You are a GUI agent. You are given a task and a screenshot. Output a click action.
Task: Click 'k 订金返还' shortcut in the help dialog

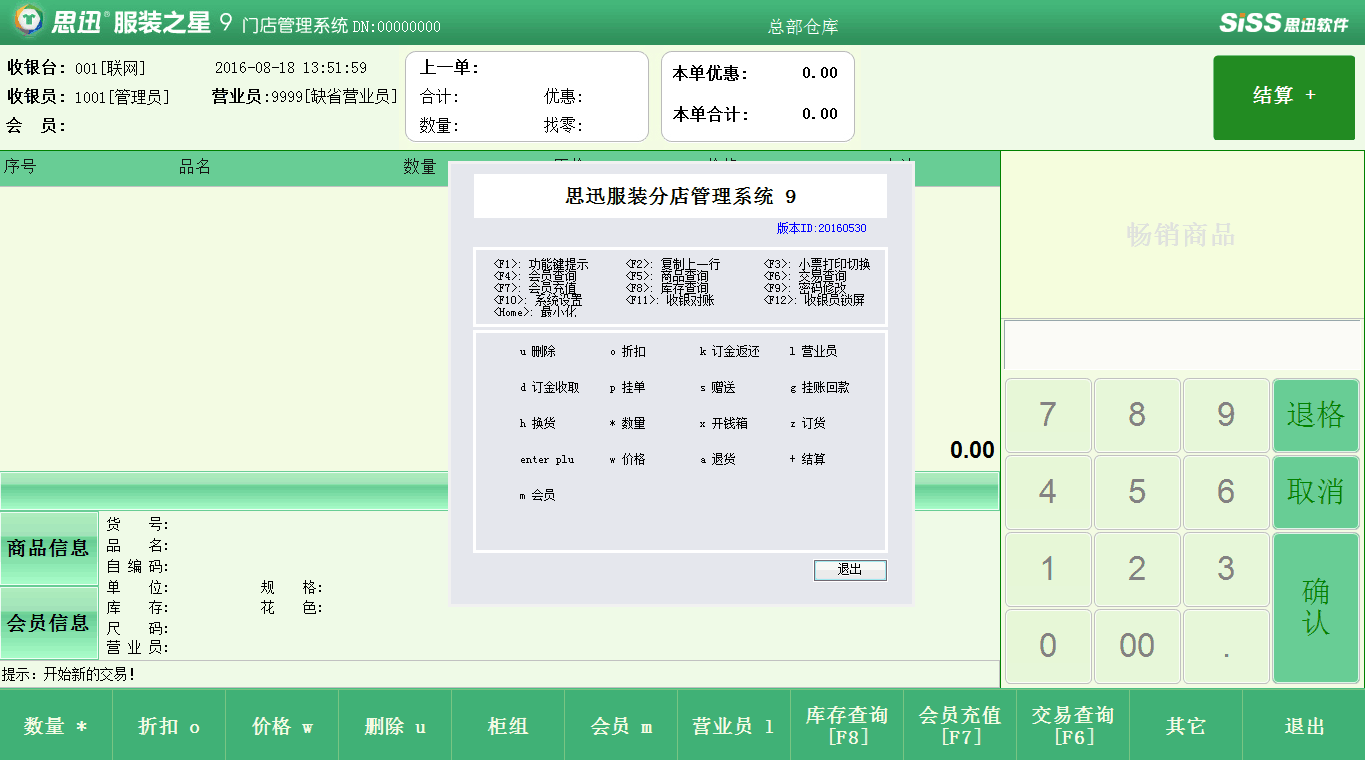730,352
